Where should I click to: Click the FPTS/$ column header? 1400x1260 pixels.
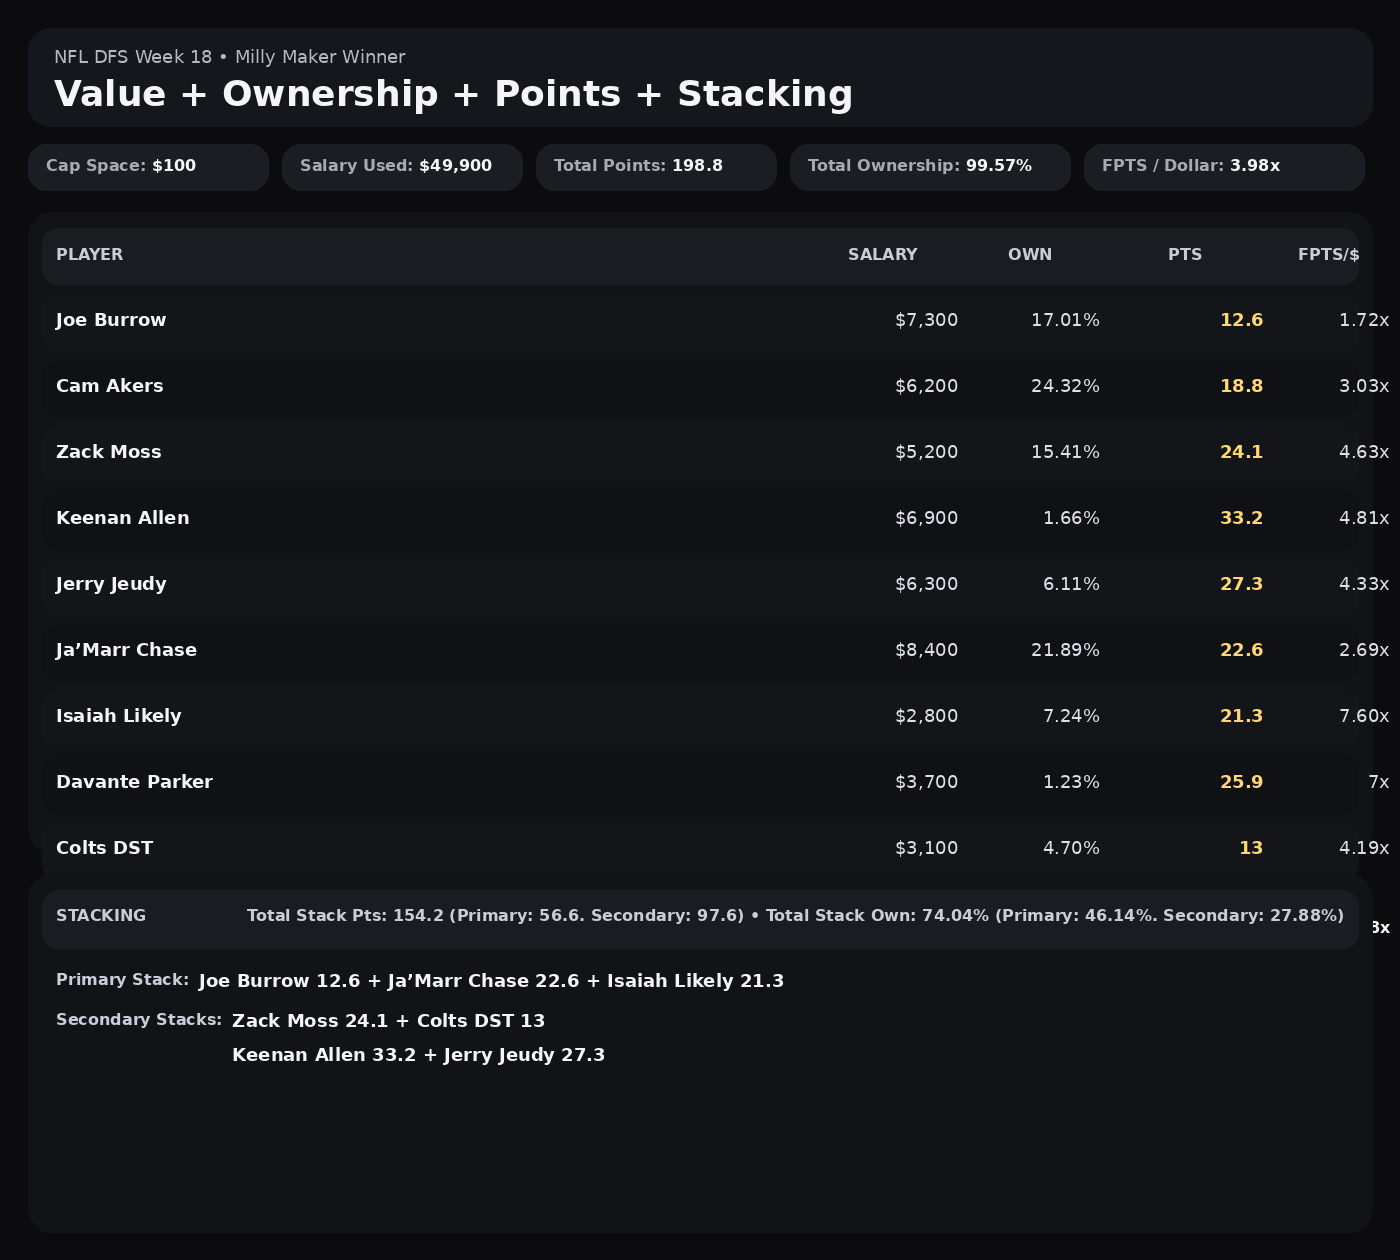pyautogui.click(x=1327, y=255)
